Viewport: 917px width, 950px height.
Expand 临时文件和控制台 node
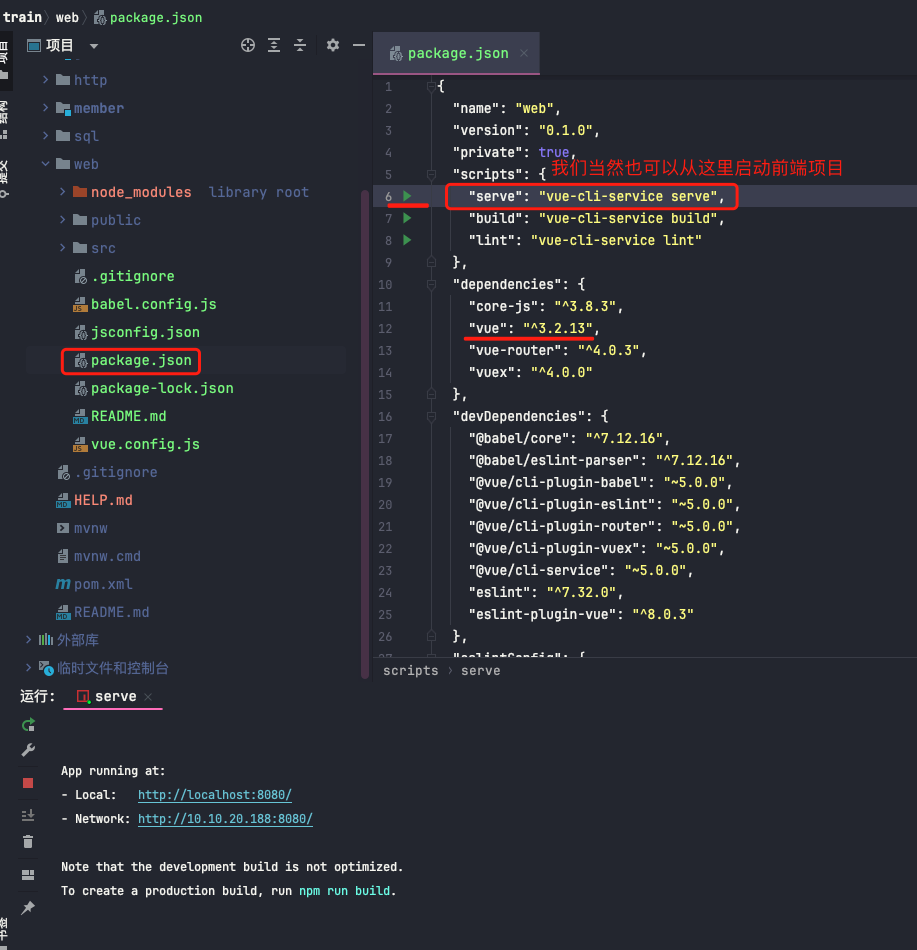[28, 667]
